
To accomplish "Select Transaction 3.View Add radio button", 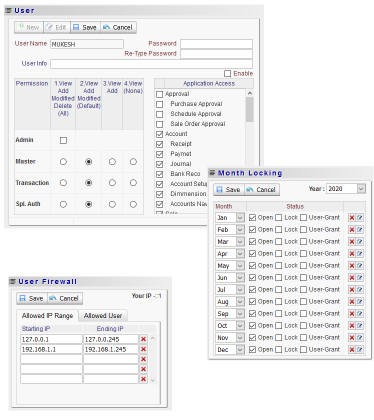I will (x=112, y=183).
